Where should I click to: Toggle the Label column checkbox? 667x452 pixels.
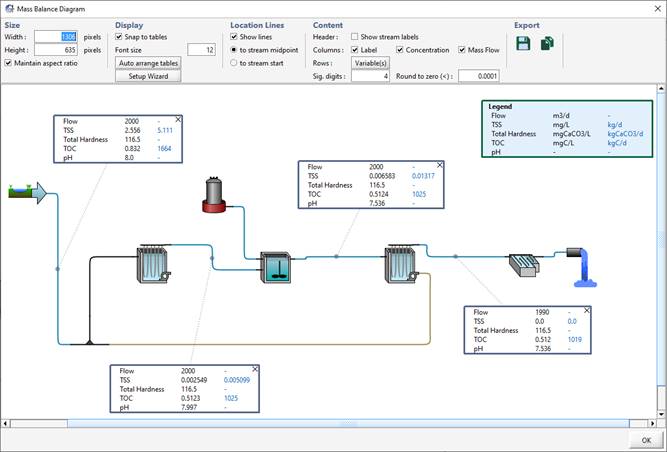(x=354, y=50)
